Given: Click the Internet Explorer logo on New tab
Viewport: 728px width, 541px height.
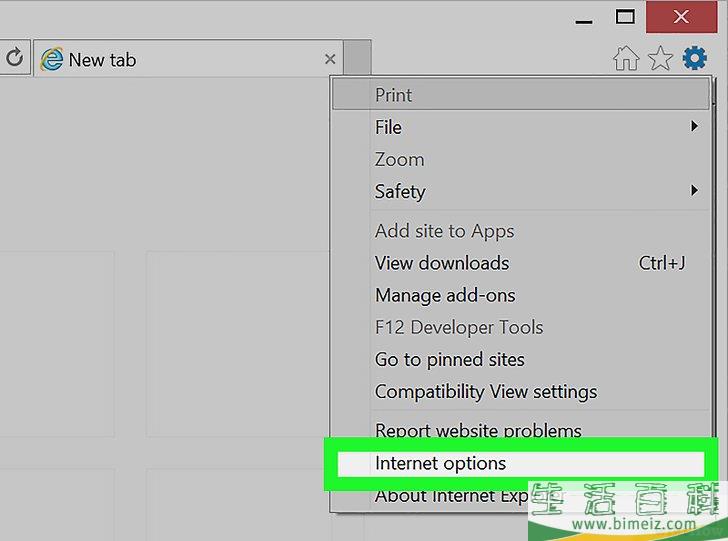Looking at the screenshot, I should (52, 59).
